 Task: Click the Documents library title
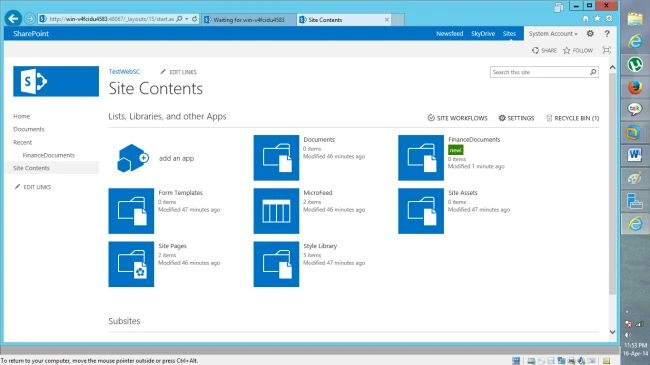319,139
